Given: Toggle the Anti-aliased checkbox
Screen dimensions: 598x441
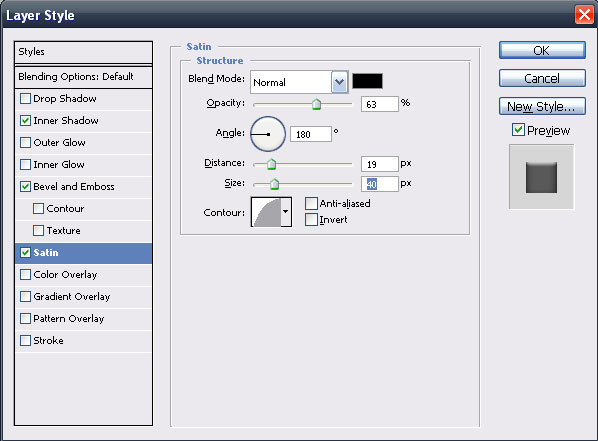Looking at the screenshot, I should point(311,203).
